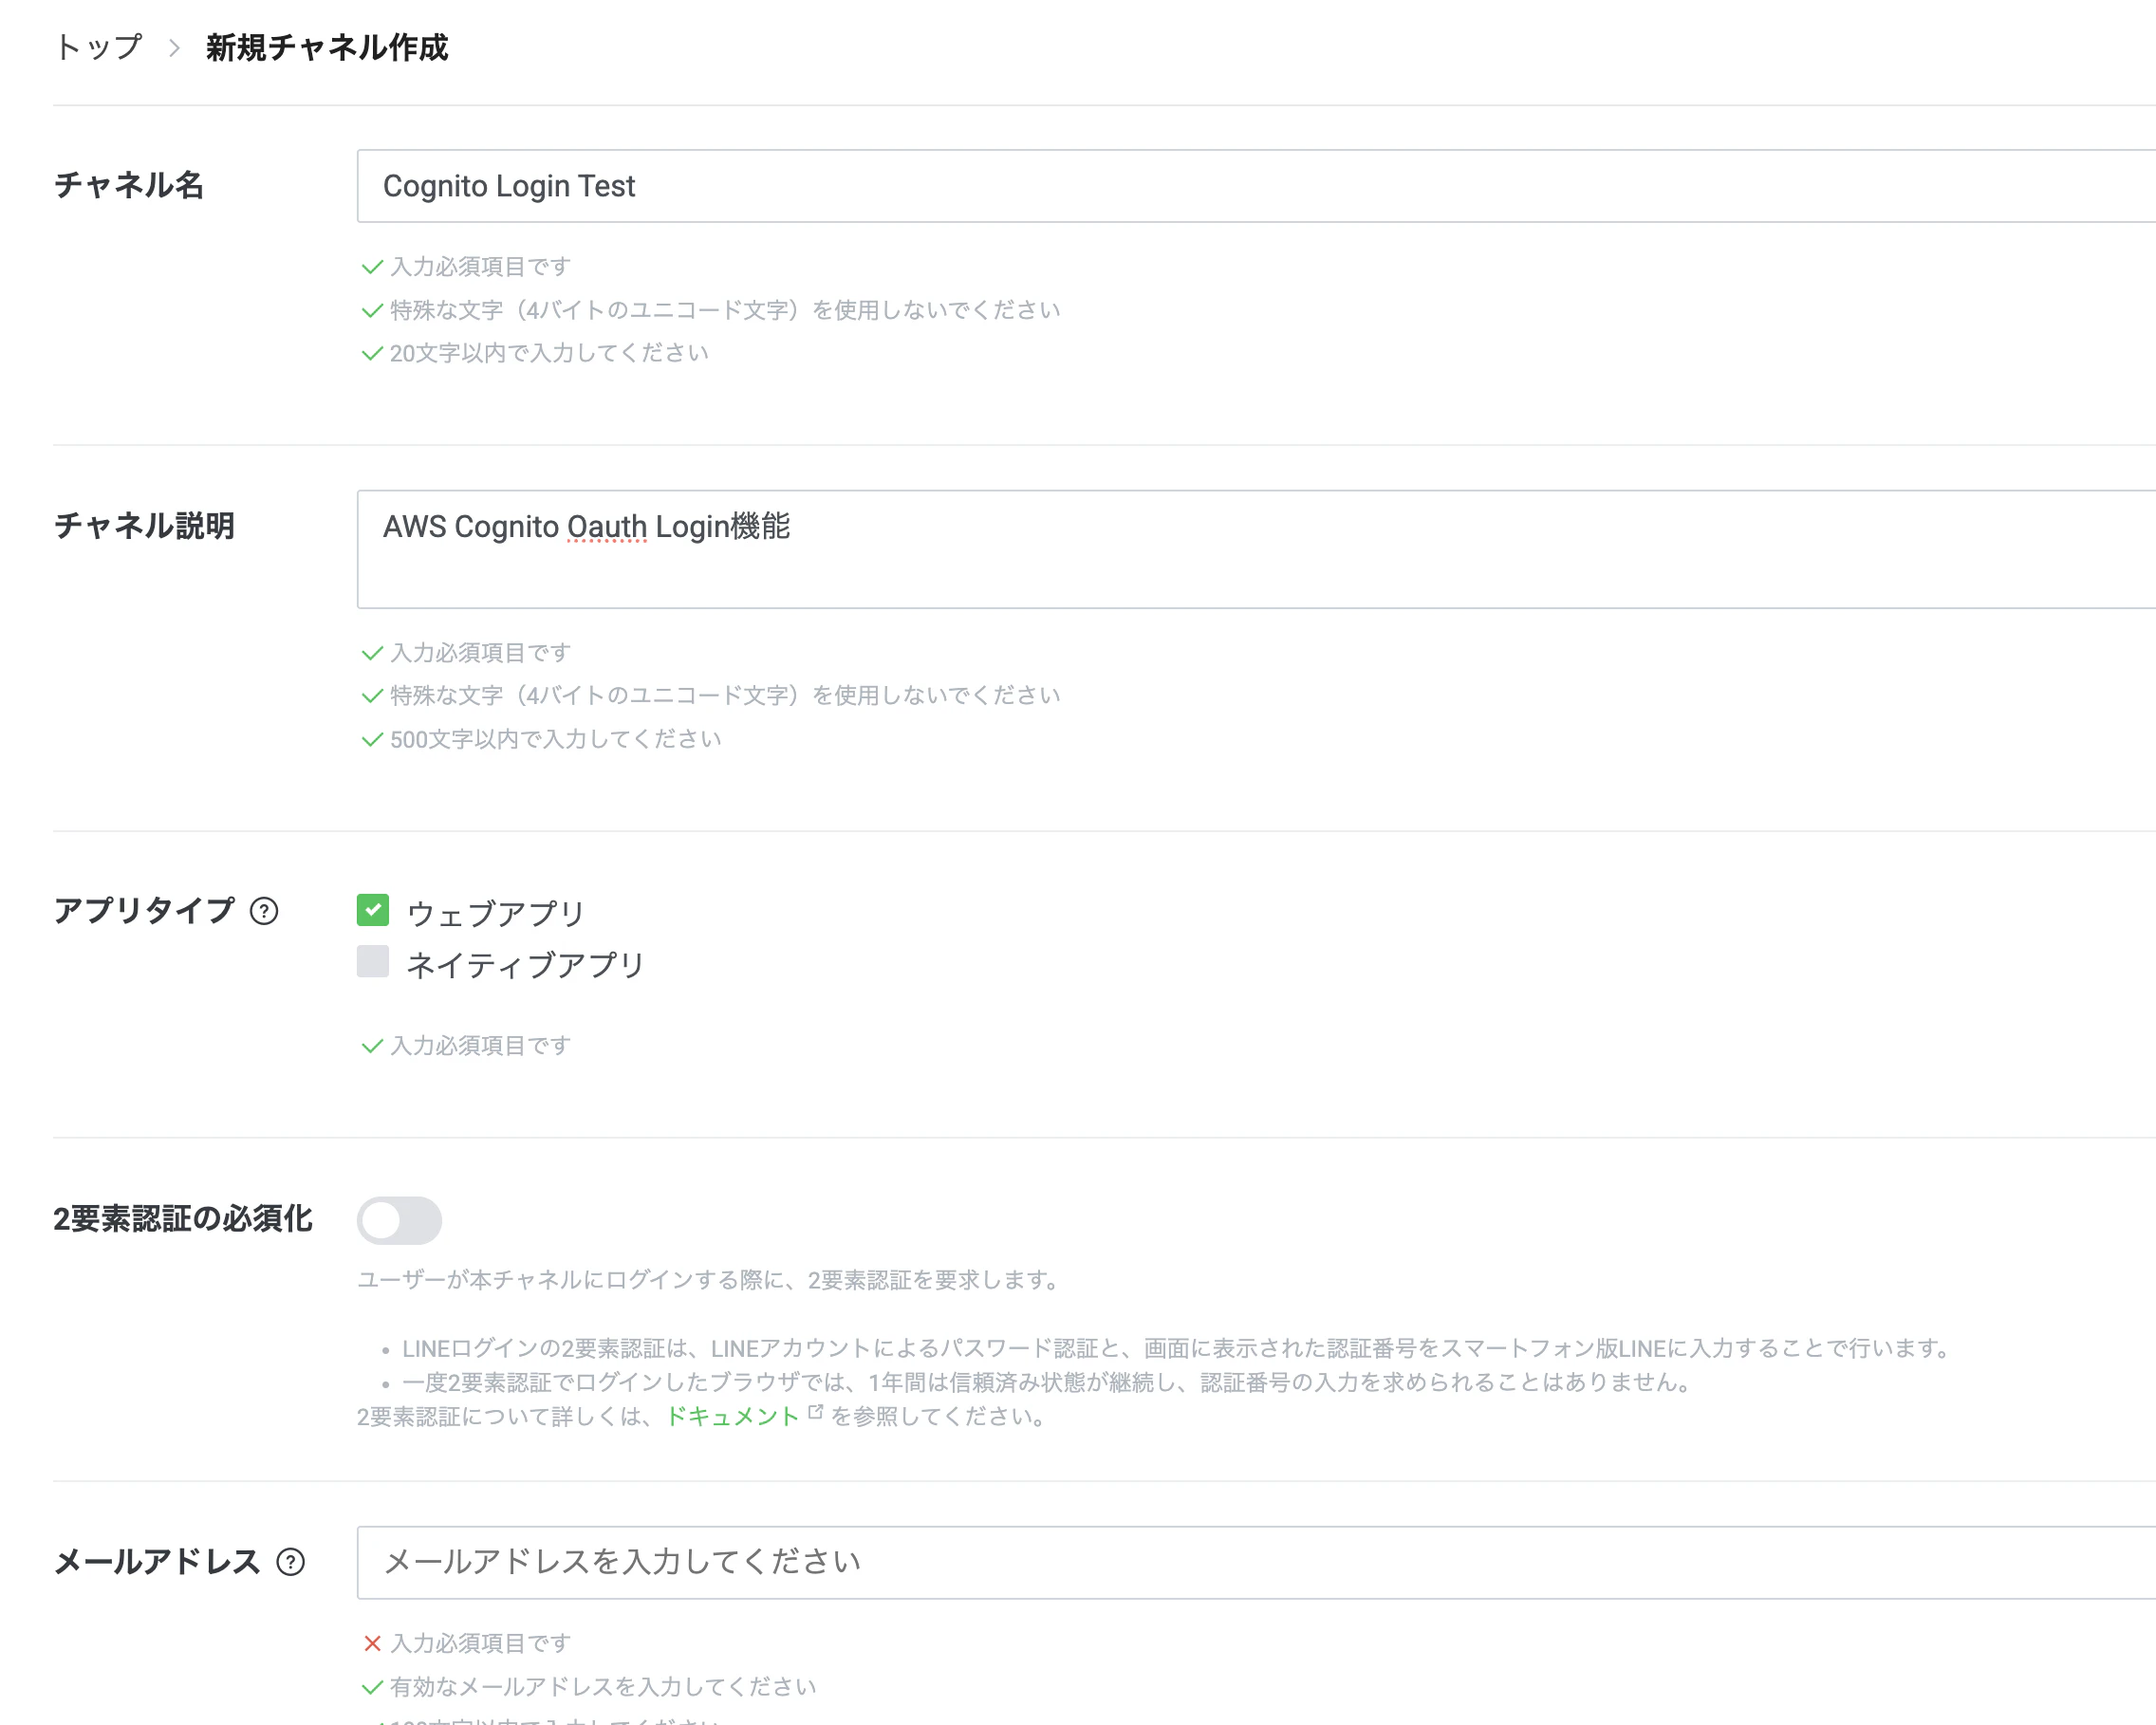Click the 20文字以内で入力してください hint text
This screenshot has height=1725, width=2156.
(549, 353)
